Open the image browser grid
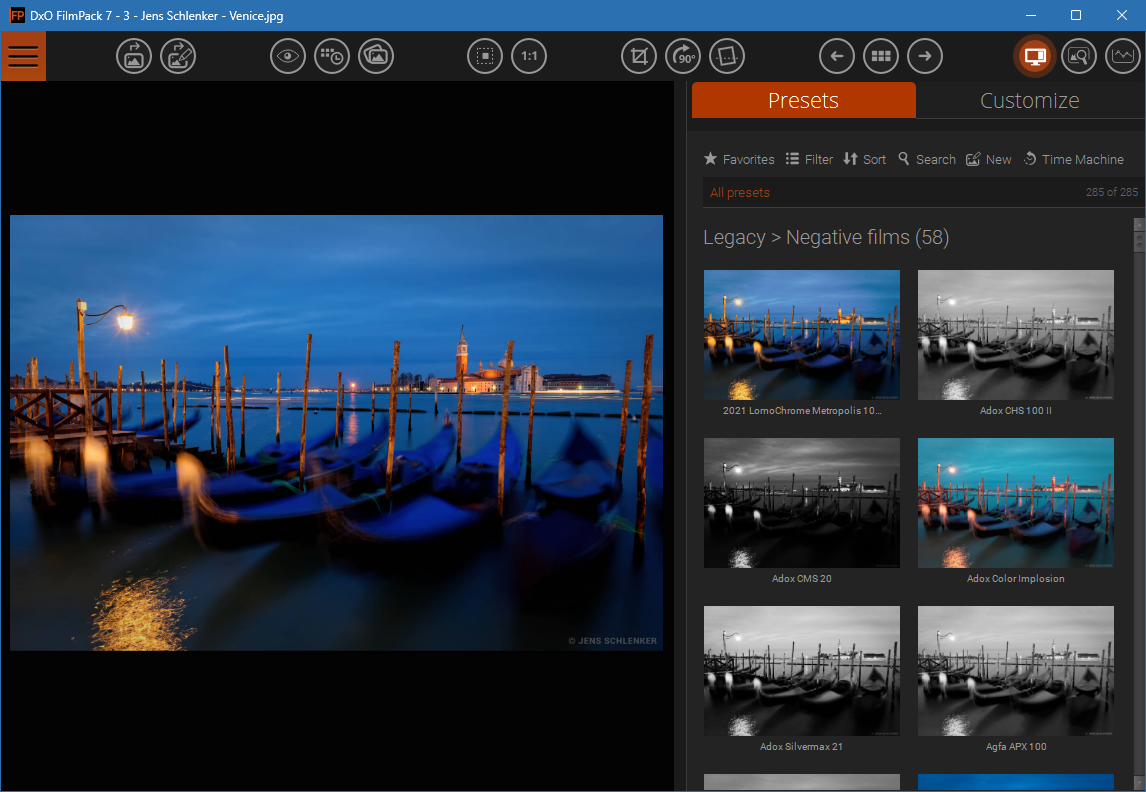 pyautogui.click(x=881, y=56)
